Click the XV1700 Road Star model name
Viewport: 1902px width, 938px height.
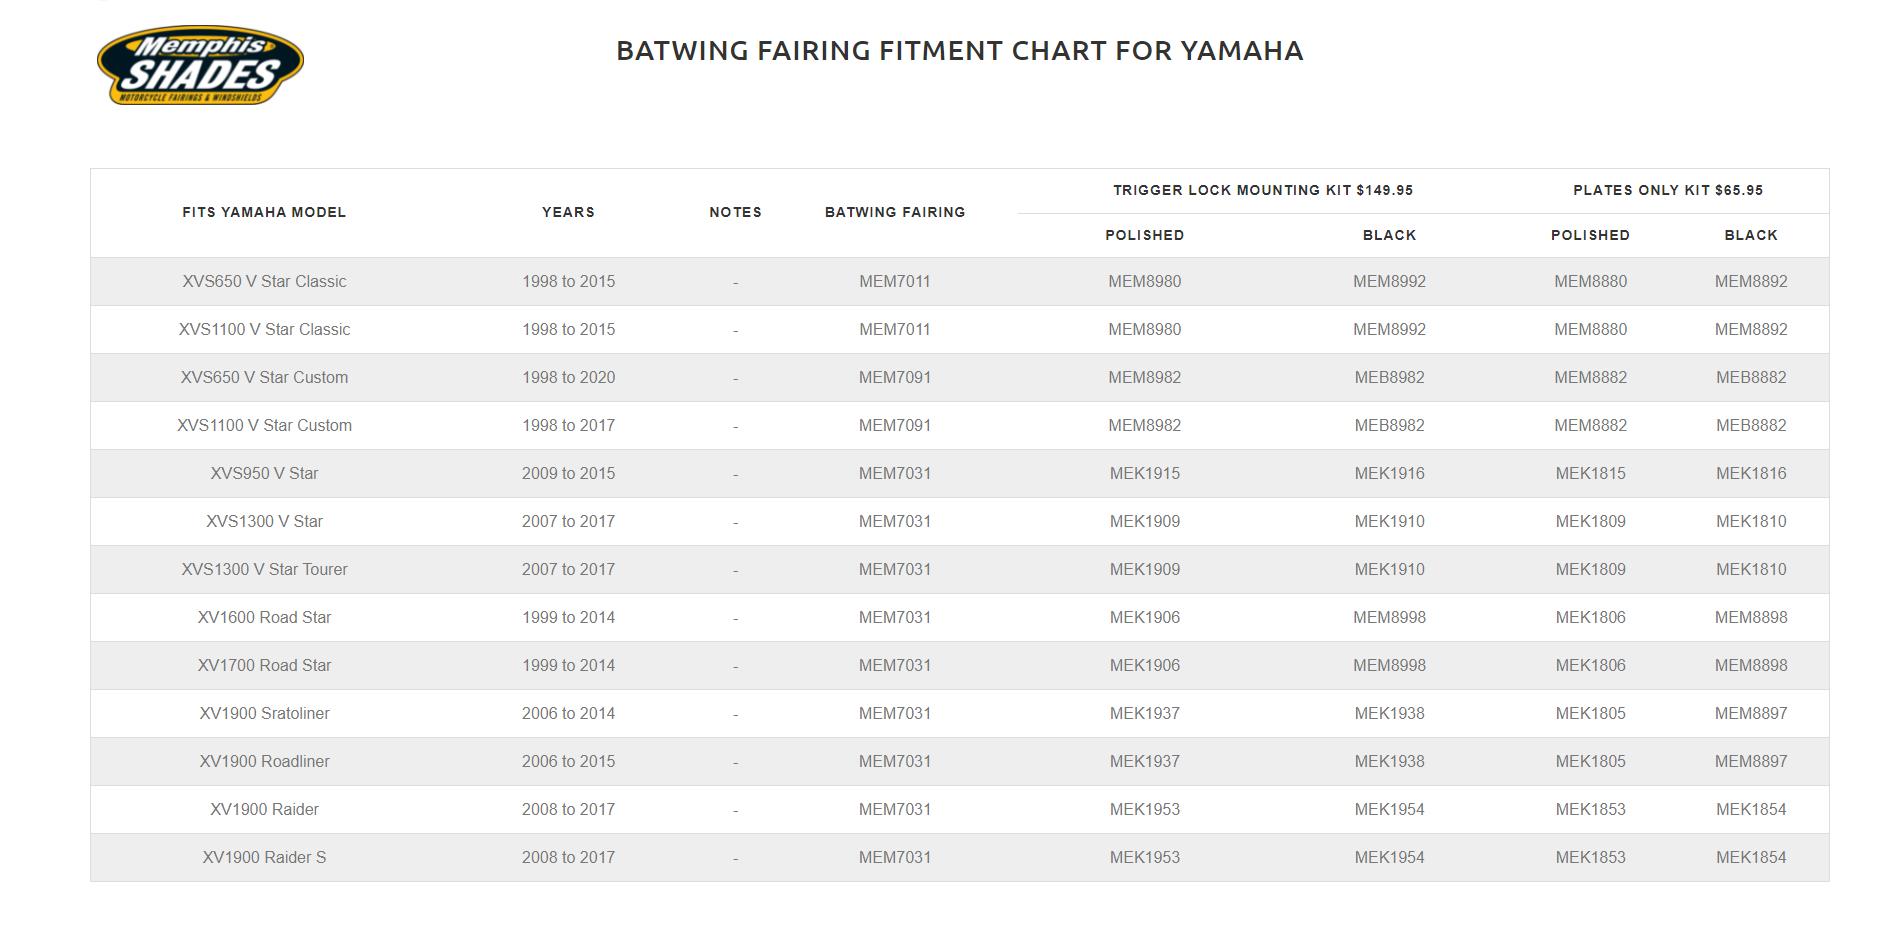[x=264, y=666]
